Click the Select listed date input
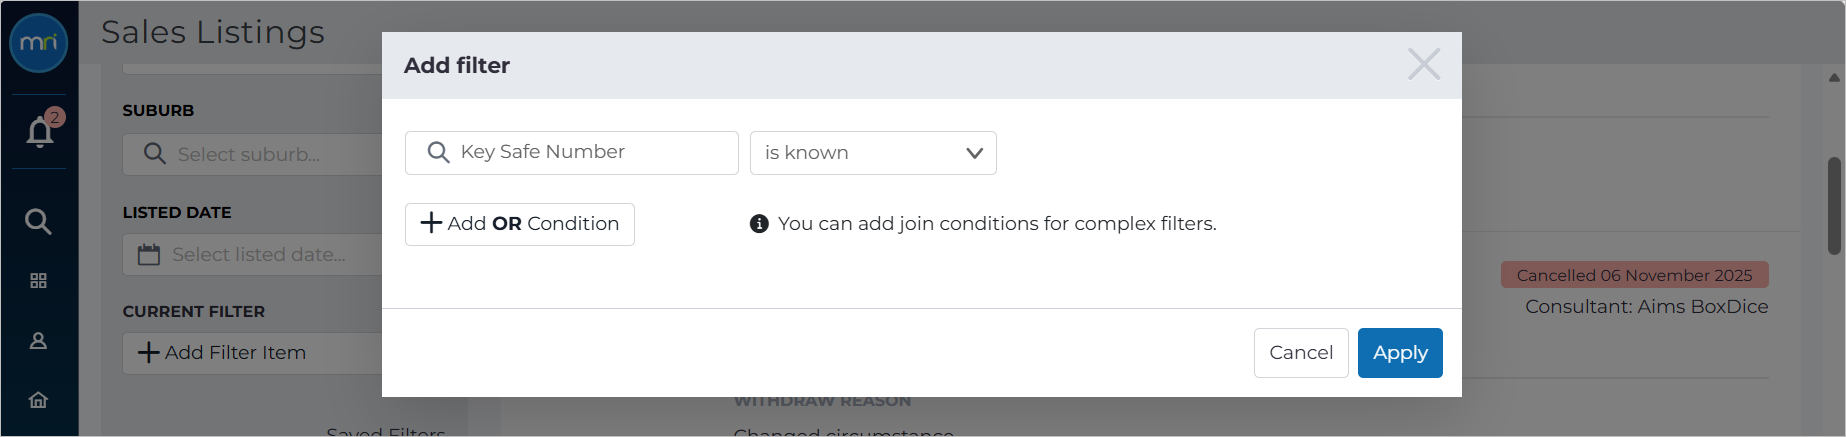The height and width of the screenshot is (437, 1846). coord(252,255)
